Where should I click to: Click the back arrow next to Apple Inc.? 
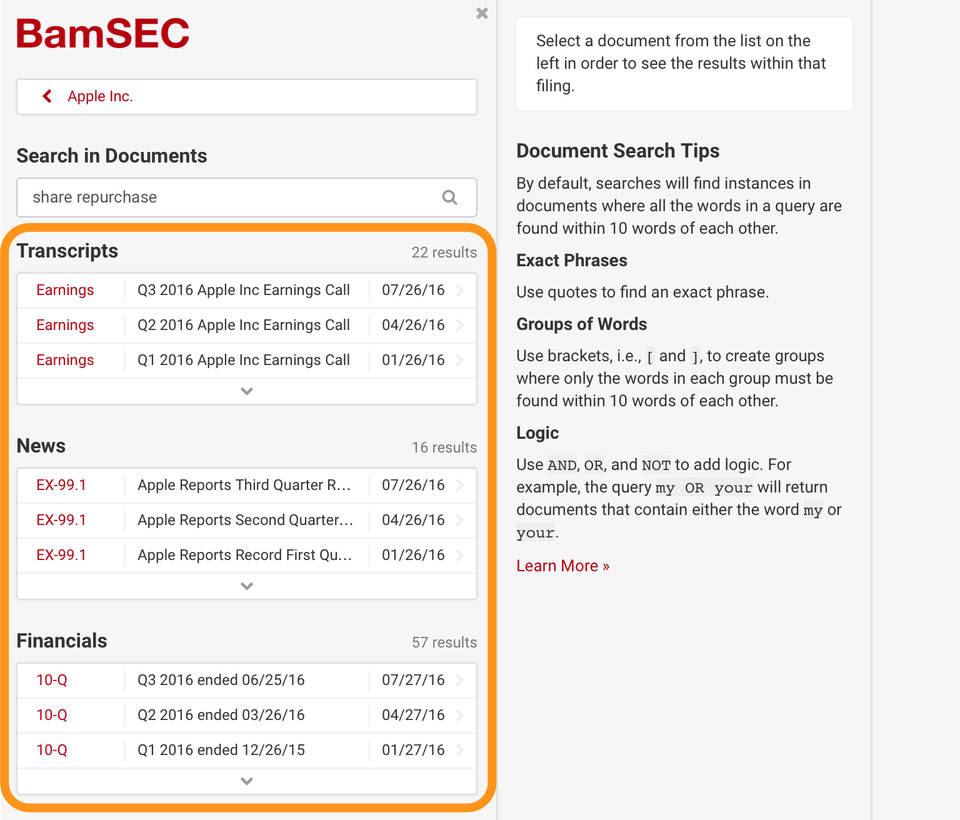point(46,96)
